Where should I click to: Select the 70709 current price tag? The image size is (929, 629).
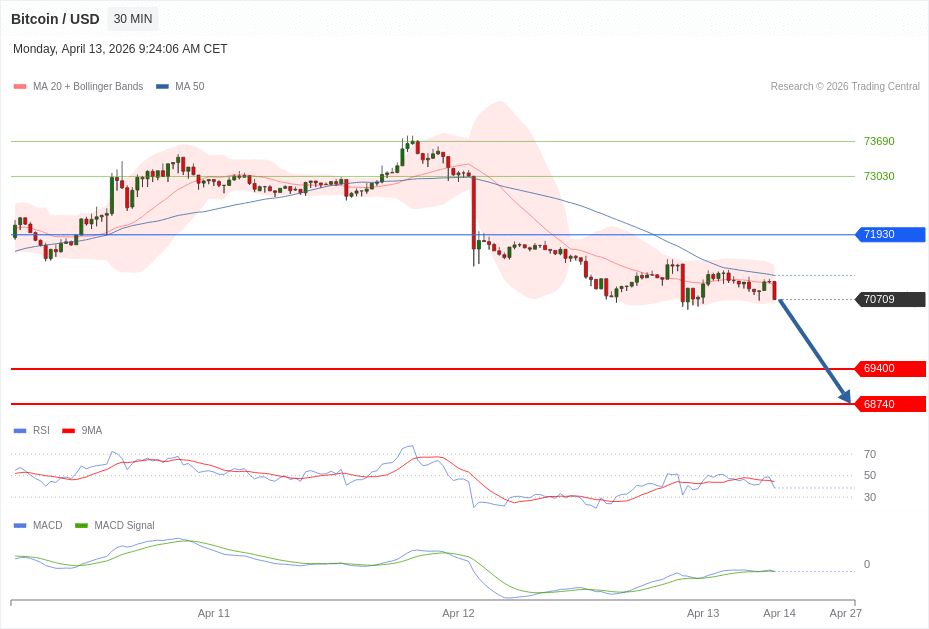(x=890, y=299)
